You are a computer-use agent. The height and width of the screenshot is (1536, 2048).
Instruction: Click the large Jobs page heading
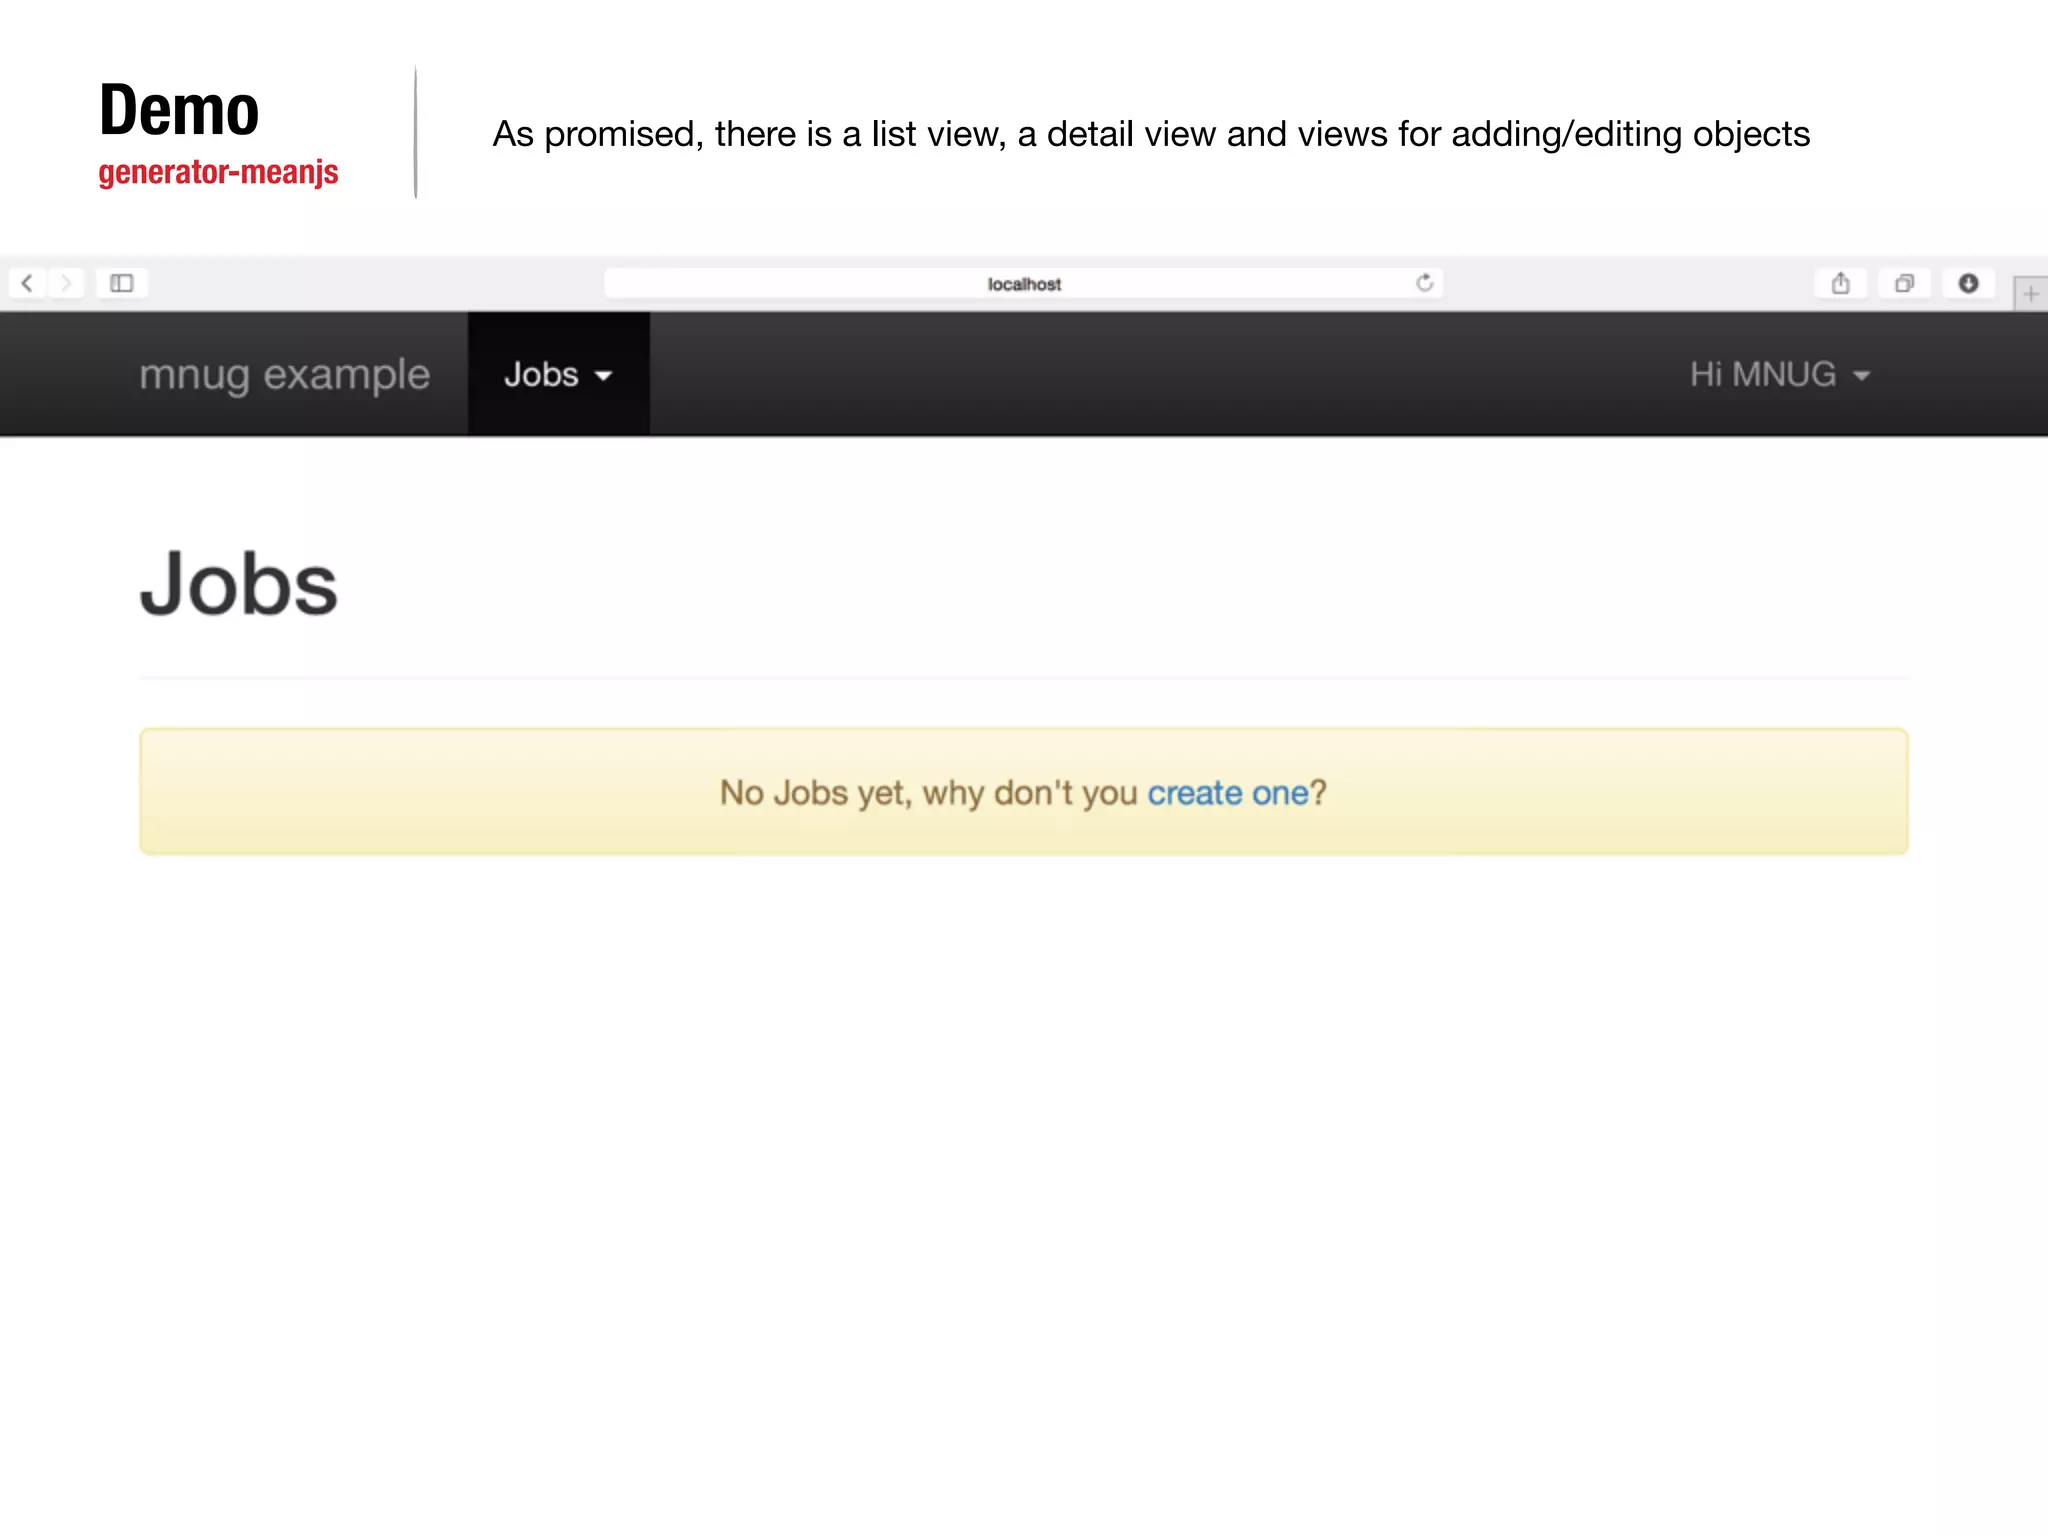[239, 585]
